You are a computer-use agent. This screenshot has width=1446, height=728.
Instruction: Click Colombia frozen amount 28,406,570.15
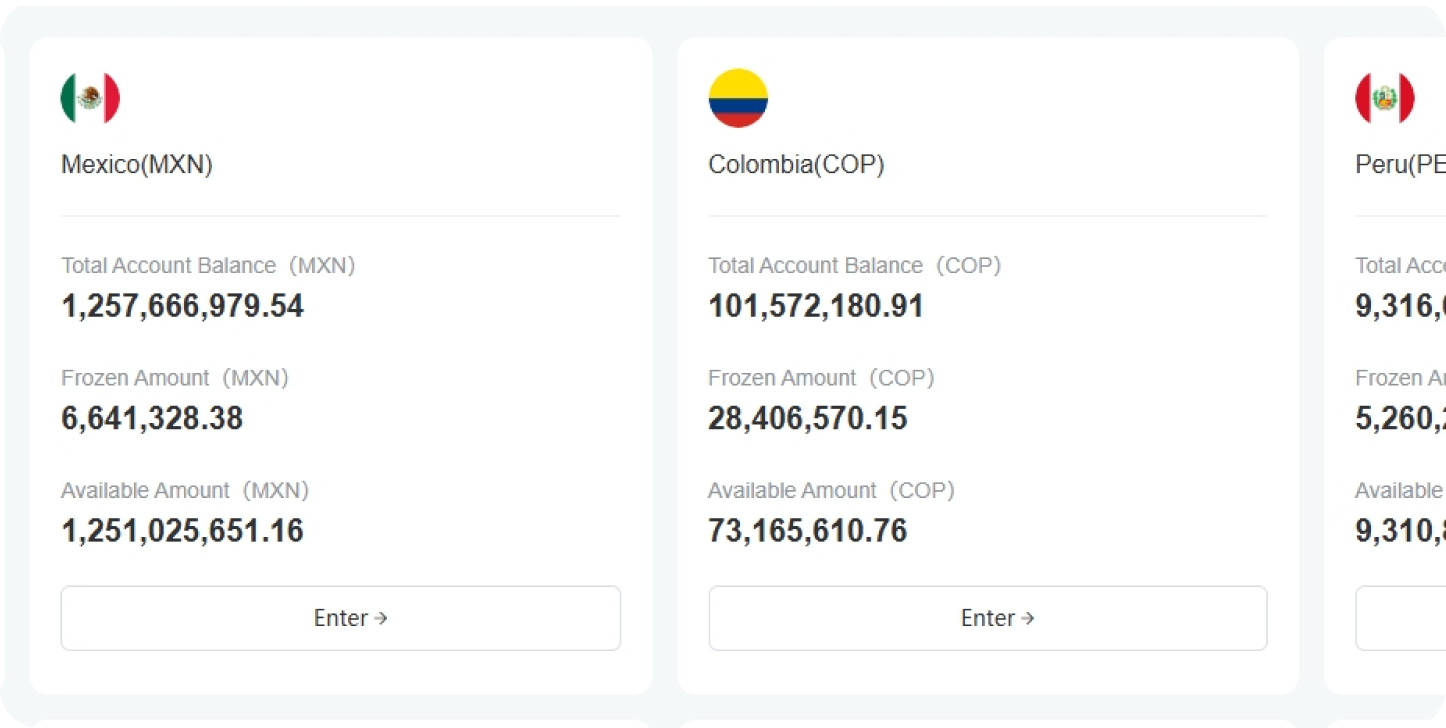808,418
